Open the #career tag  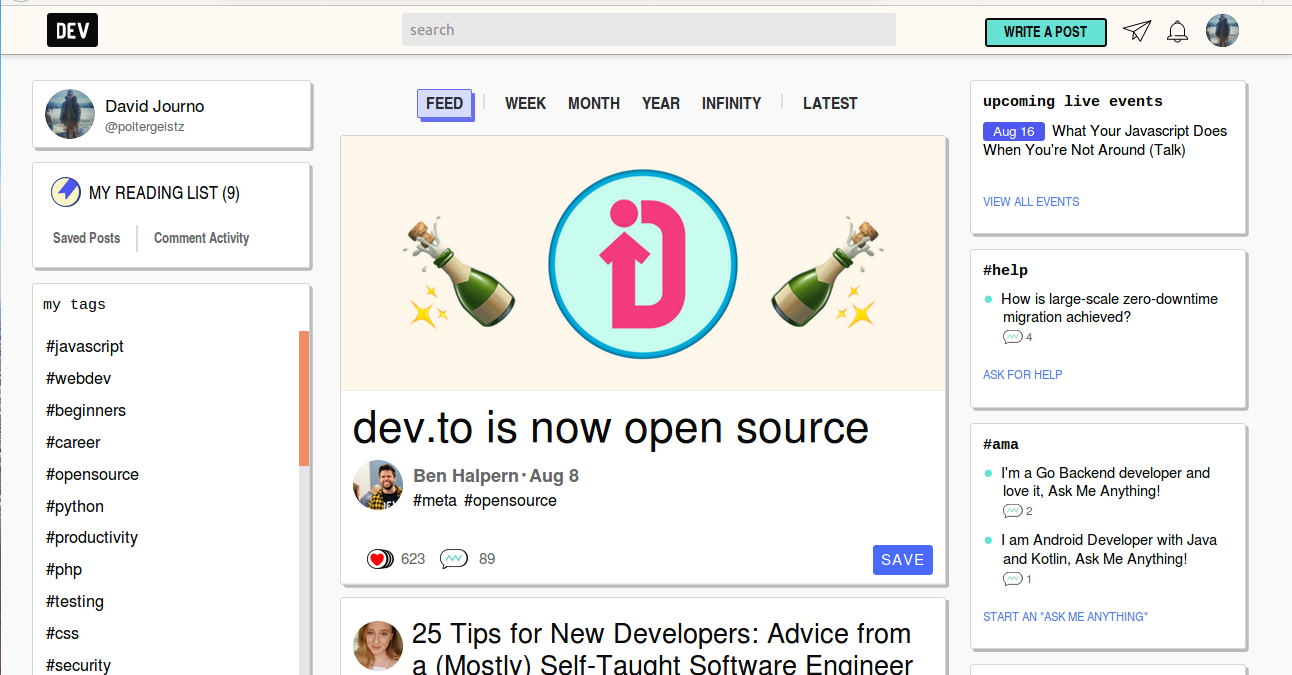click(73, 442)
